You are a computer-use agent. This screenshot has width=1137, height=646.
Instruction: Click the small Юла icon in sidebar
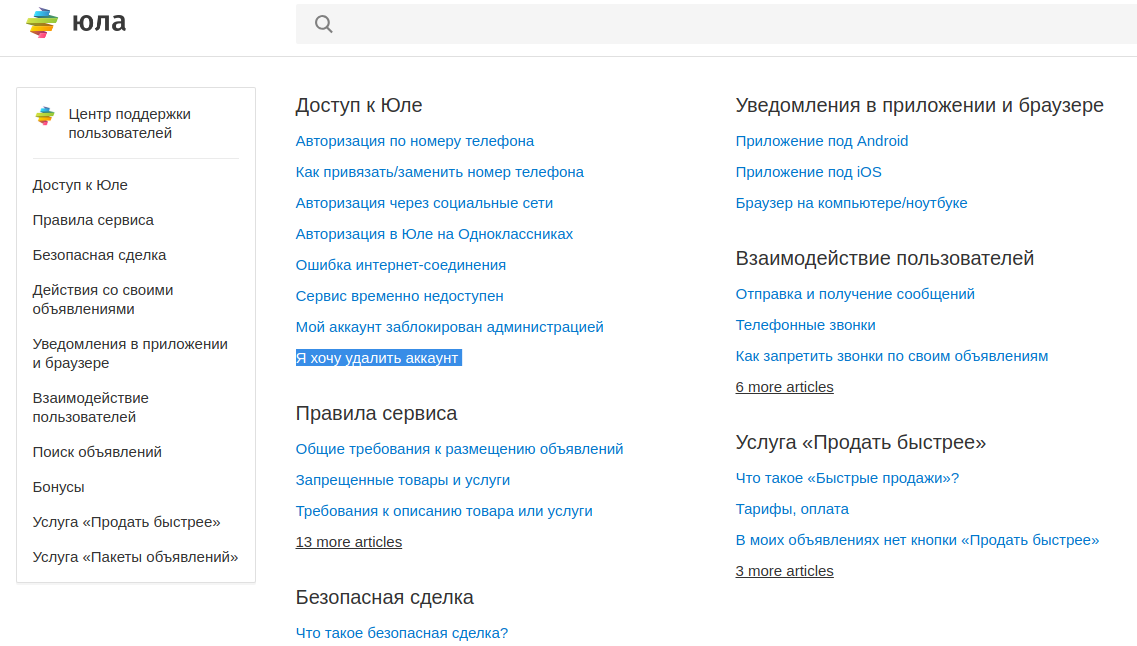[45, 115]
